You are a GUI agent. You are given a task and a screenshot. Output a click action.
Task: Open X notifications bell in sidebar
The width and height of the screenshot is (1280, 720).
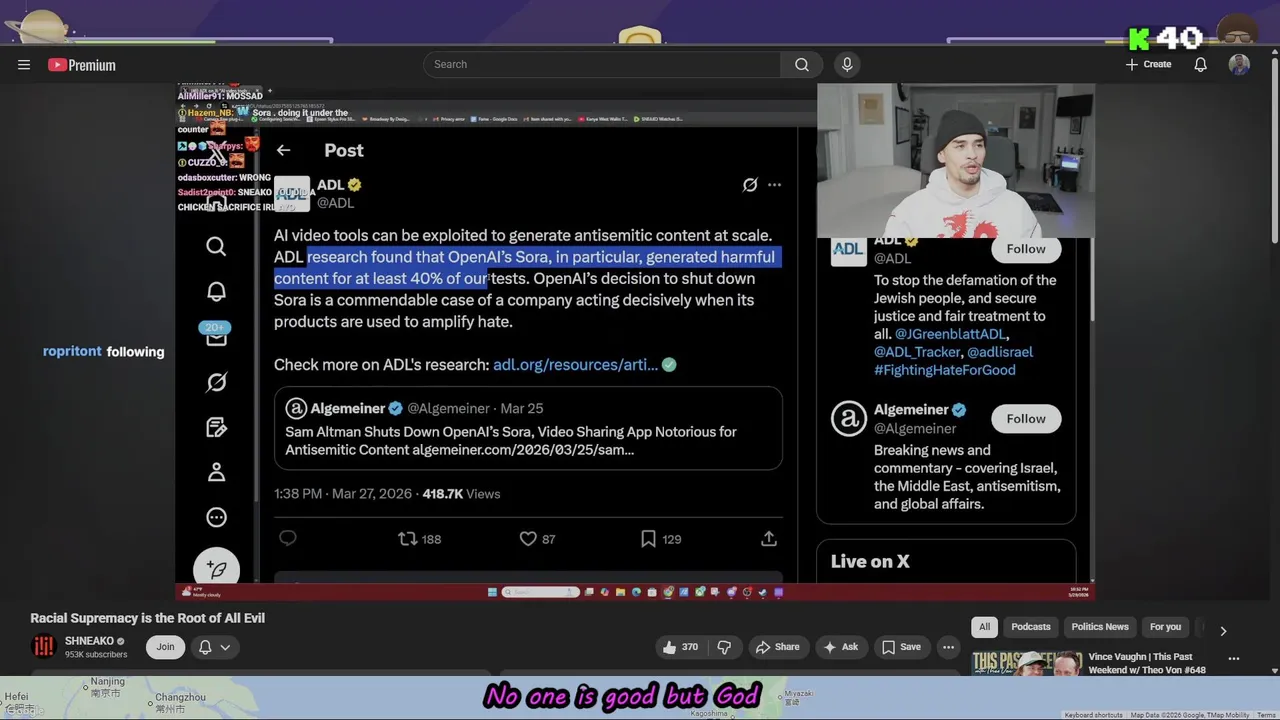[216, 291]
